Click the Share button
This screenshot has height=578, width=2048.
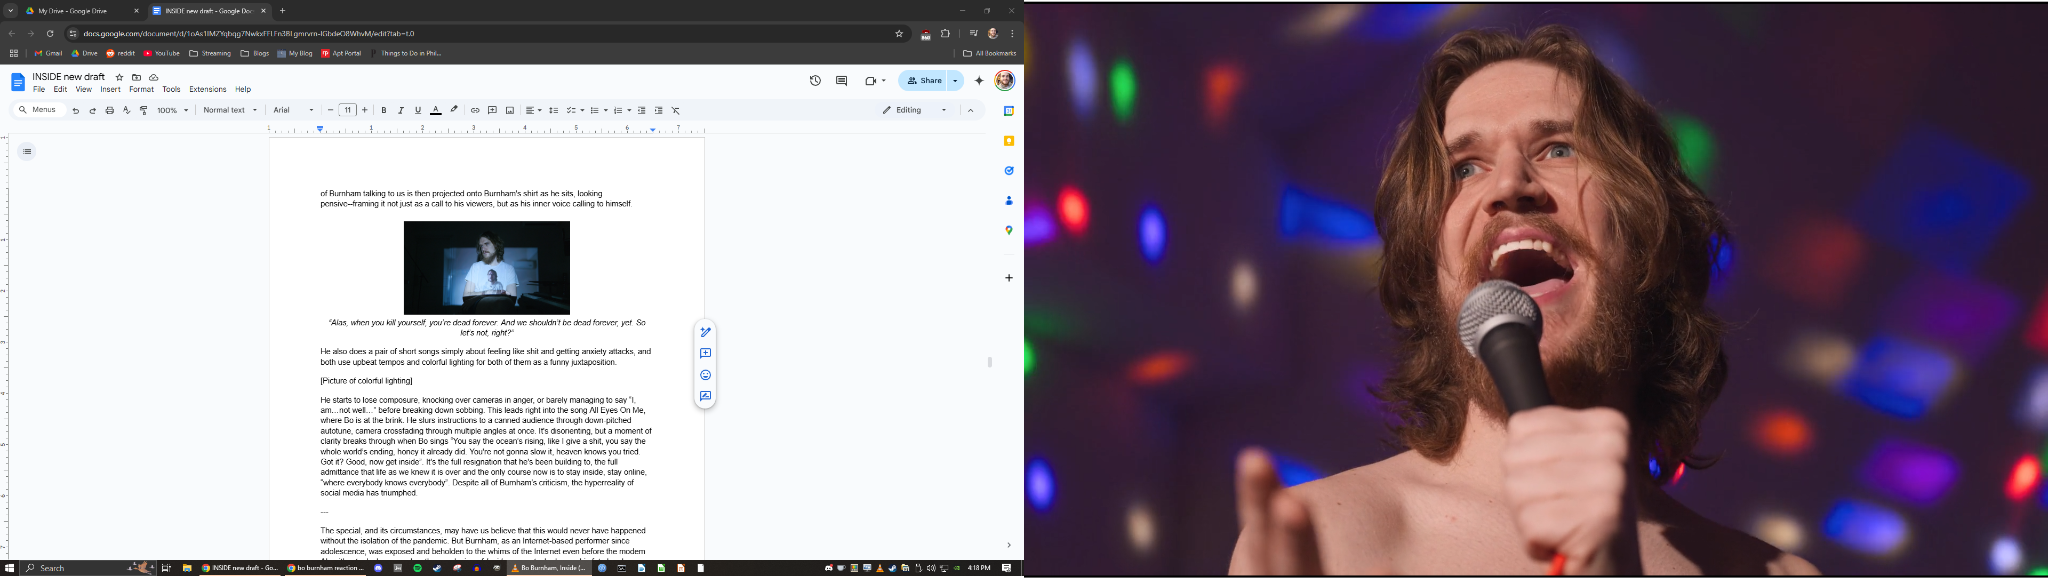point(924,81)
